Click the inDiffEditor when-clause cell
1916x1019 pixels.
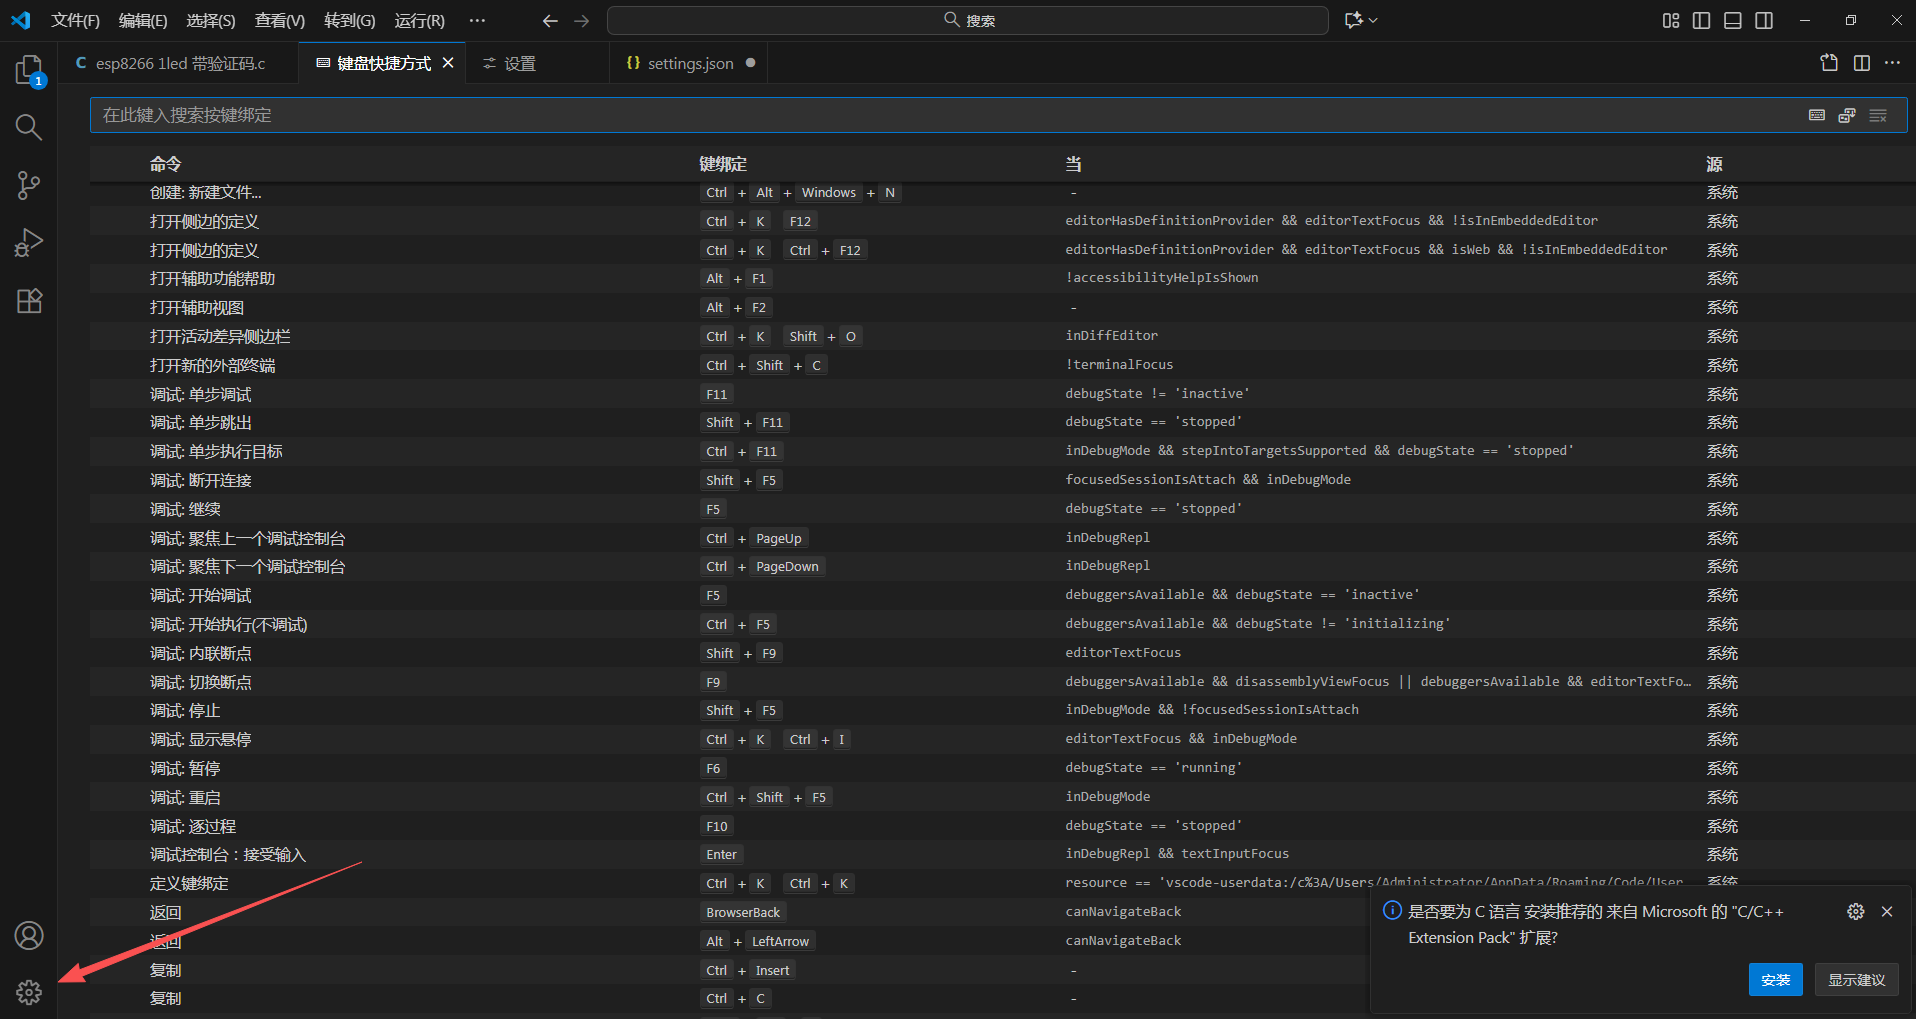click(x=1111, y=336)
